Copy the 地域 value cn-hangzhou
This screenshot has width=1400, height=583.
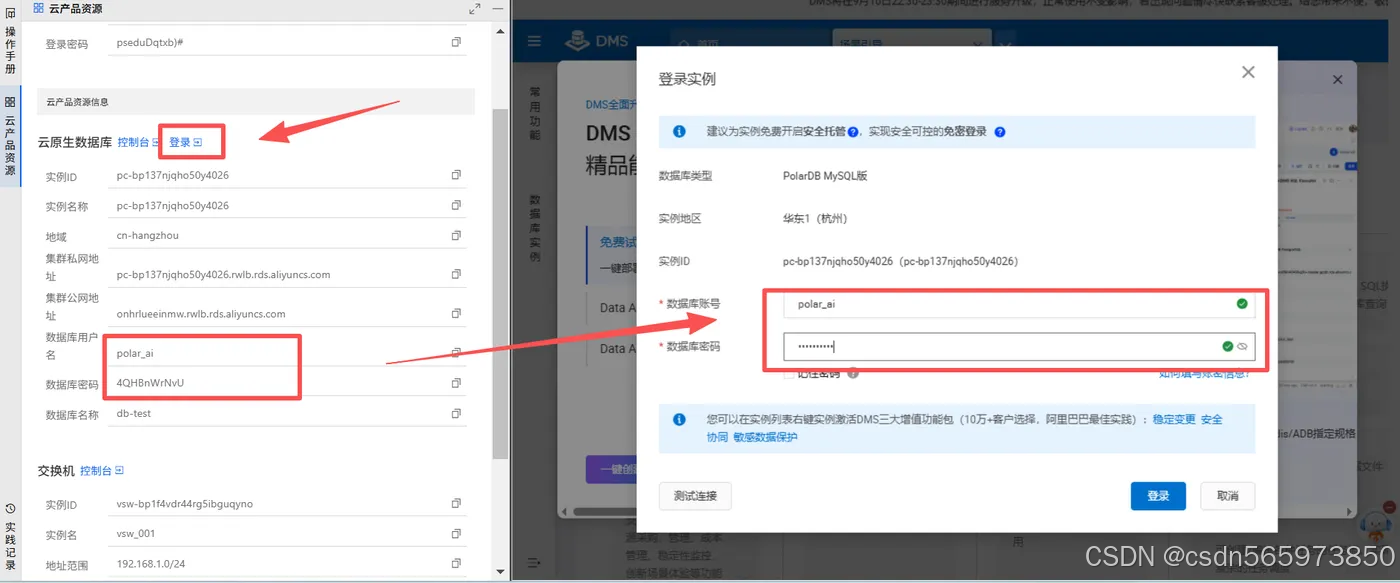click(x=456, y=235)
